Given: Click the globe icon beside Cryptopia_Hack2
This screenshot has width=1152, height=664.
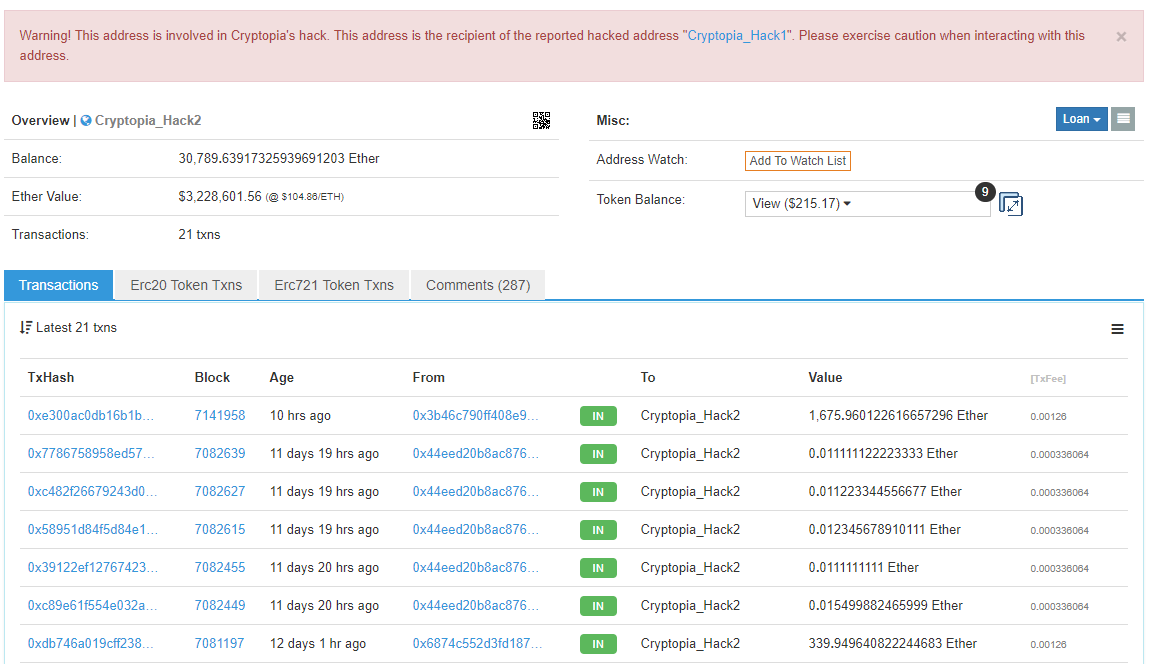Looking at the screenshot, I should 86,121.
